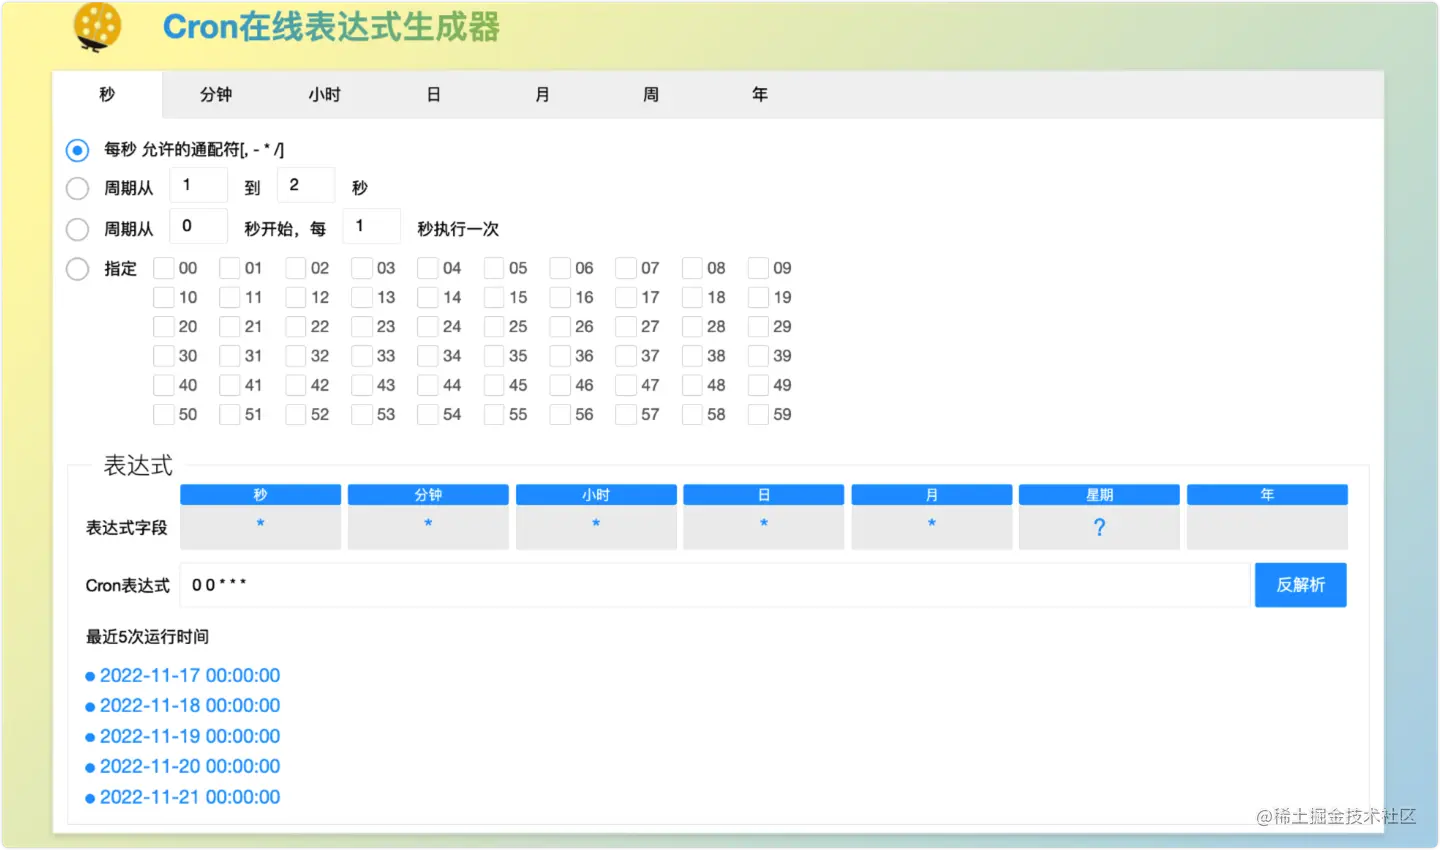
Task: Check the 43 seconds checkbox
Action: click(x=362, y=385)
